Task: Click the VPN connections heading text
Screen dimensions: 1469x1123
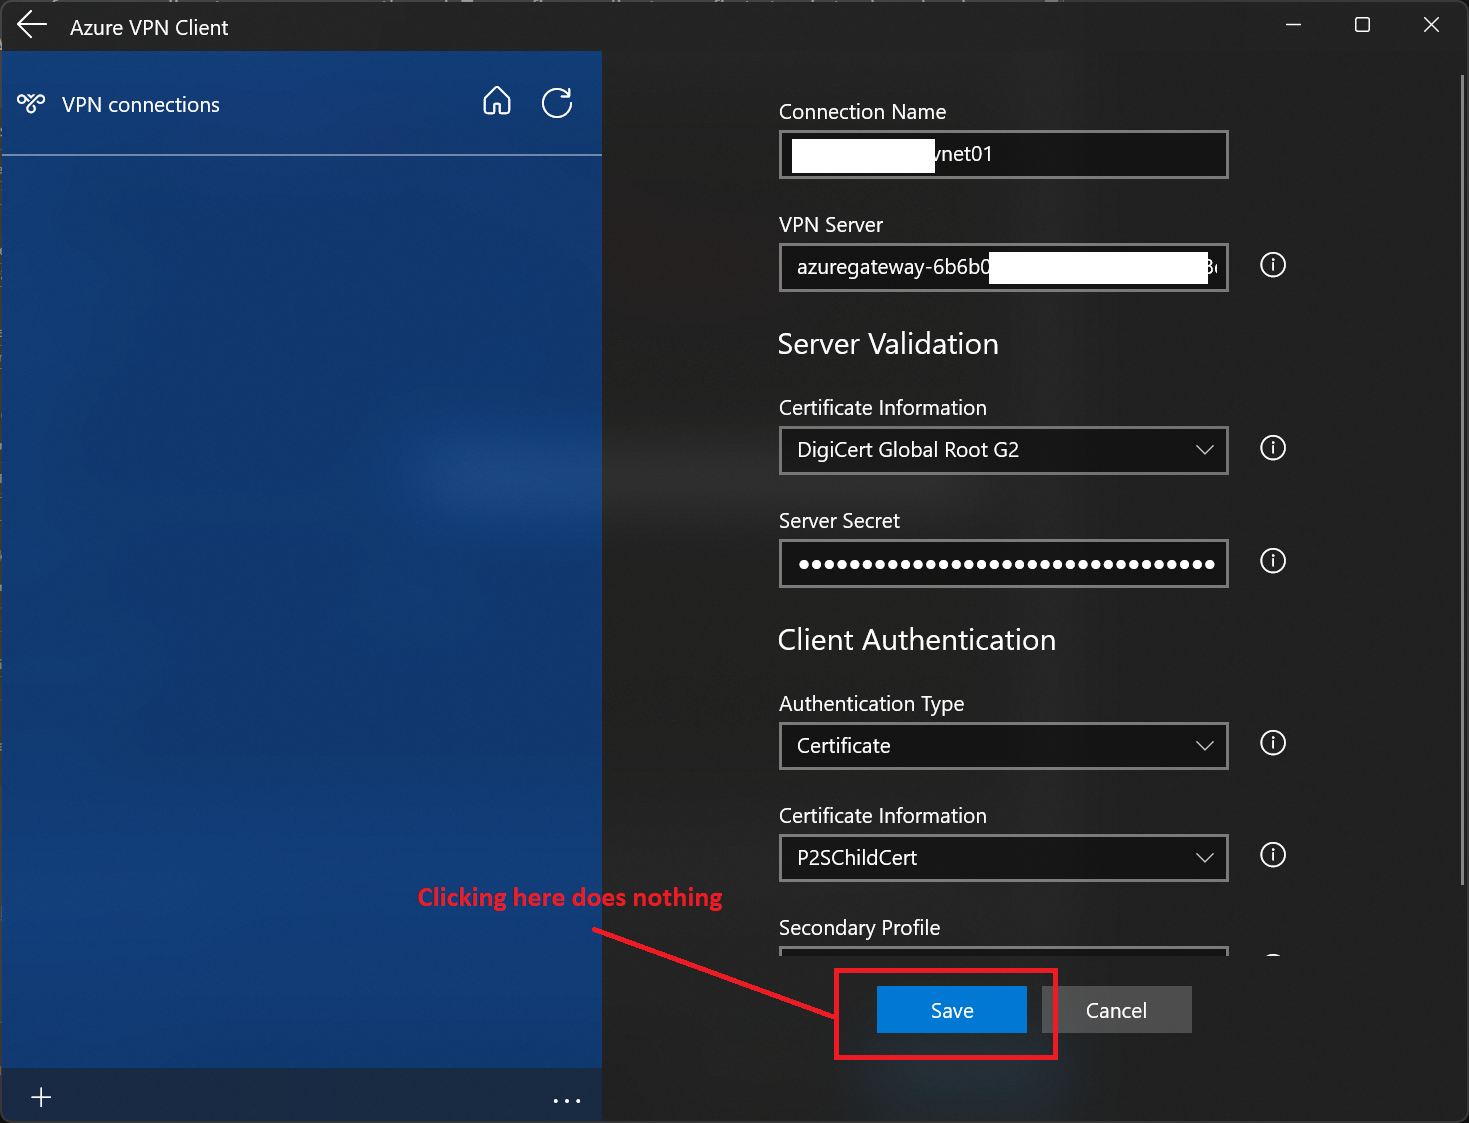Action: tap(141, 105)
